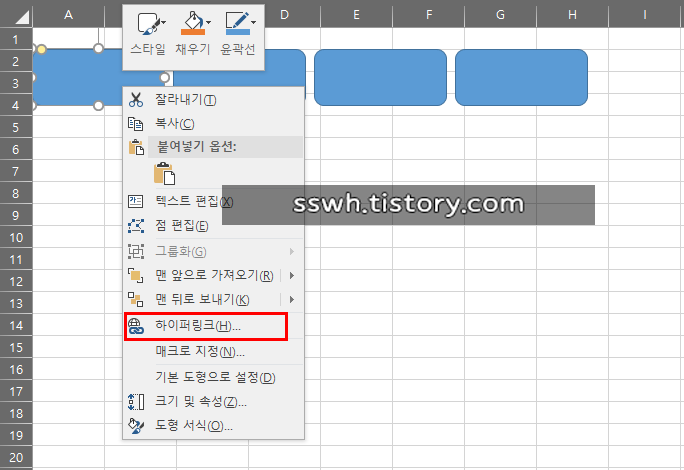Select column G header

pos(500,15)
